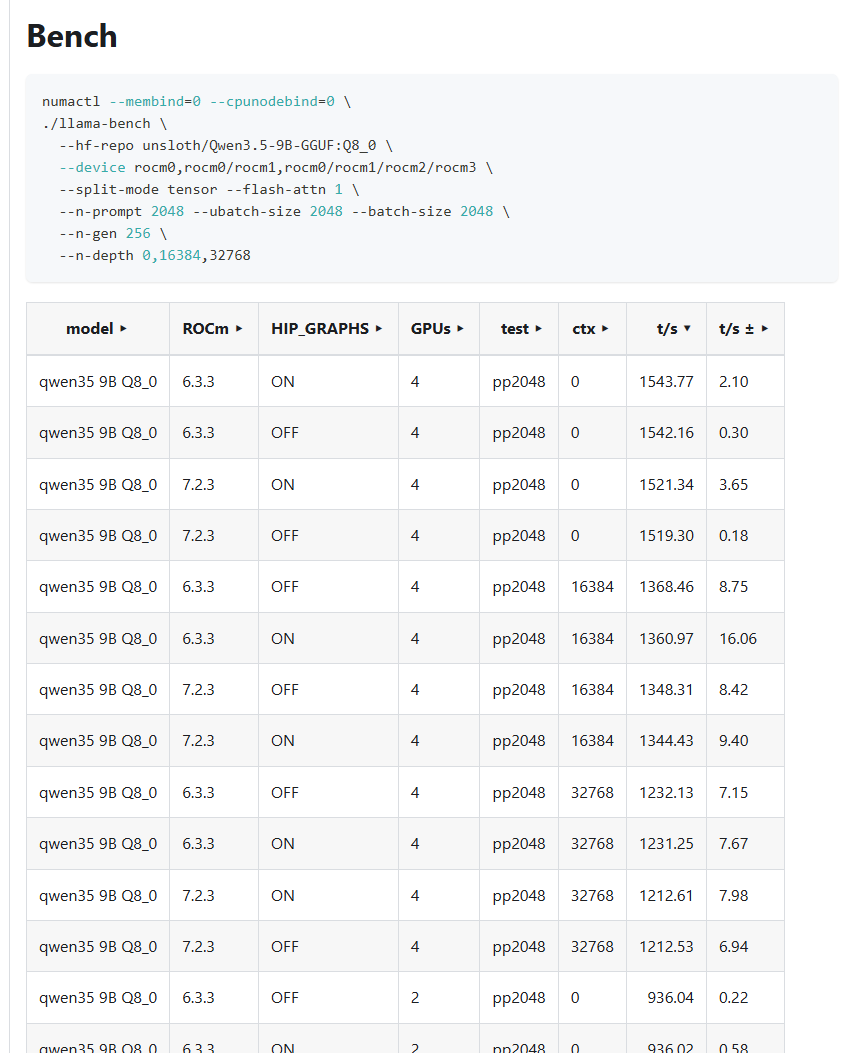This screenshot has width=863, height=1053.
Task: Click the t/s value 1519.30
Action: pos(666,535)
